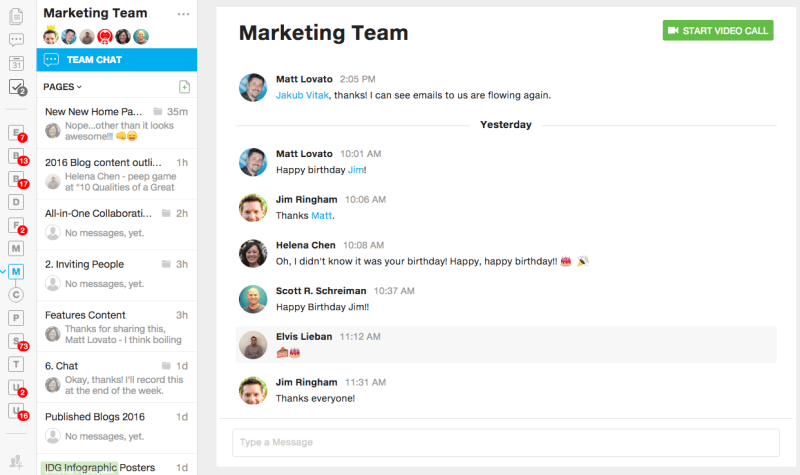Click the Type a Message field
The image size is (800, 475).
click(x=505, y=442)
